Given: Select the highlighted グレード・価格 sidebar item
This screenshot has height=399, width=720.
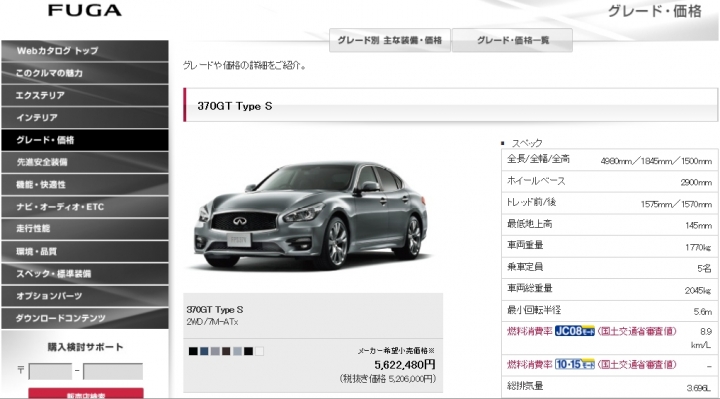Looking at the screenshot, I should pos(85,140).
